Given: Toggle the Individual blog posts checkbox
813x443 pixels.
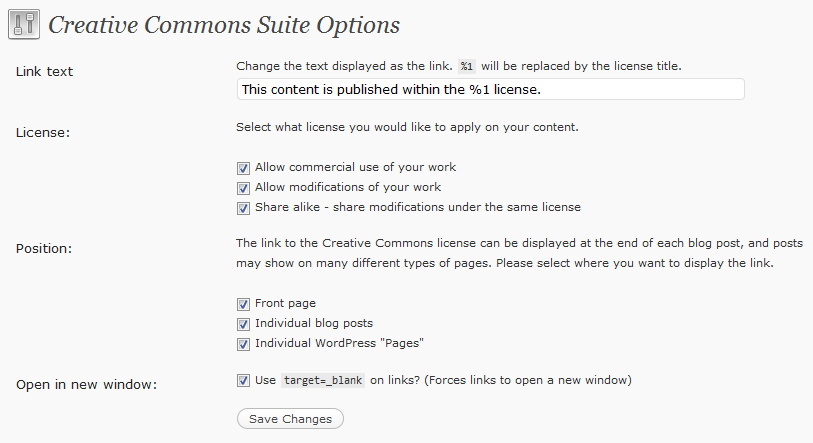Looking at the screenshot, I should pos(243,324).
